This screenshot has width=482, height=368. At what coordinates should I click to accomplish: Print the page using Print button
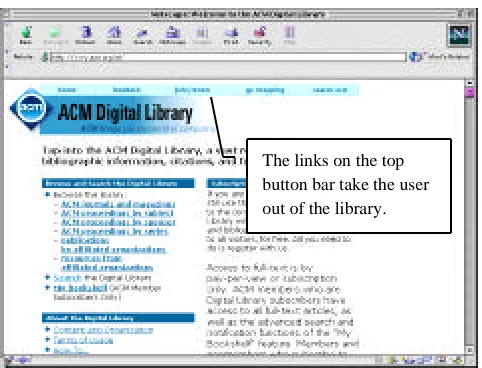(231, 35)
